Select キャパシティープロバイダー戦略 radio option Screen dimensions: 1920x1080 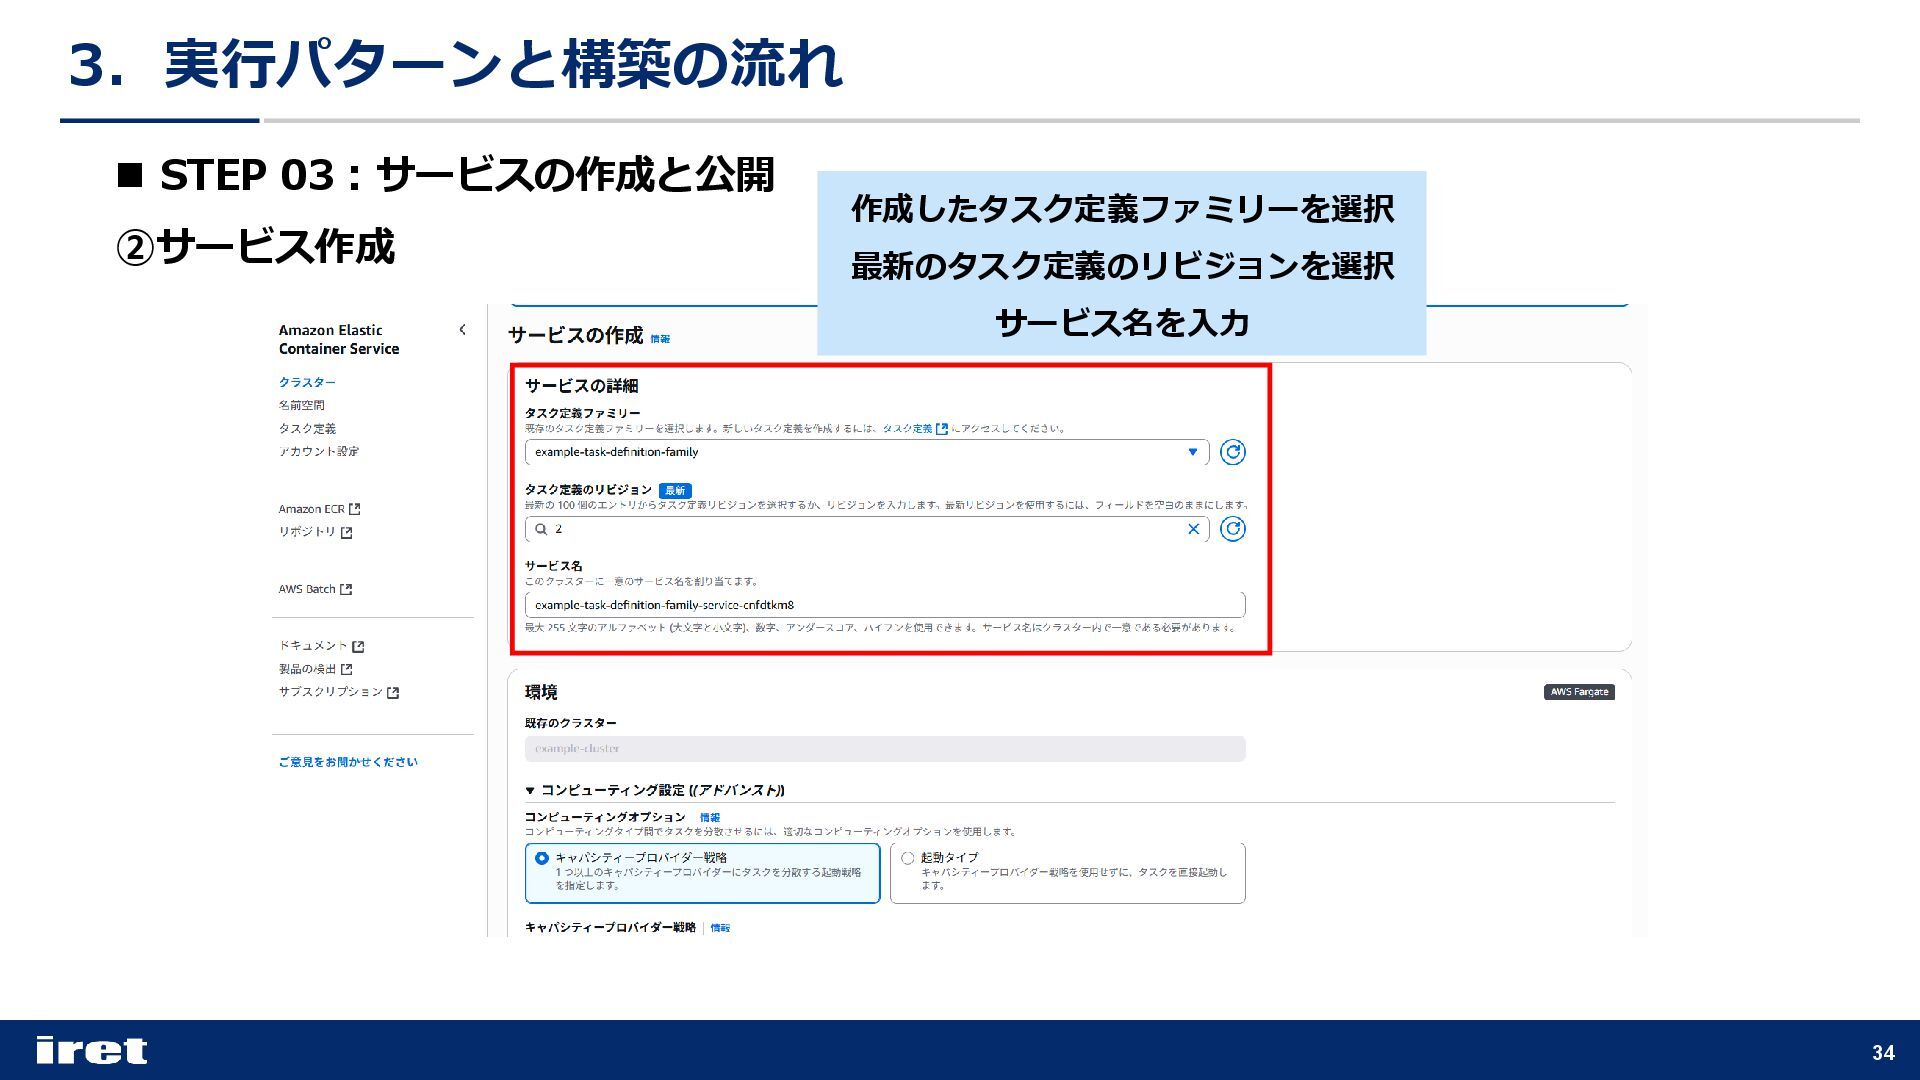click(542, 858)
